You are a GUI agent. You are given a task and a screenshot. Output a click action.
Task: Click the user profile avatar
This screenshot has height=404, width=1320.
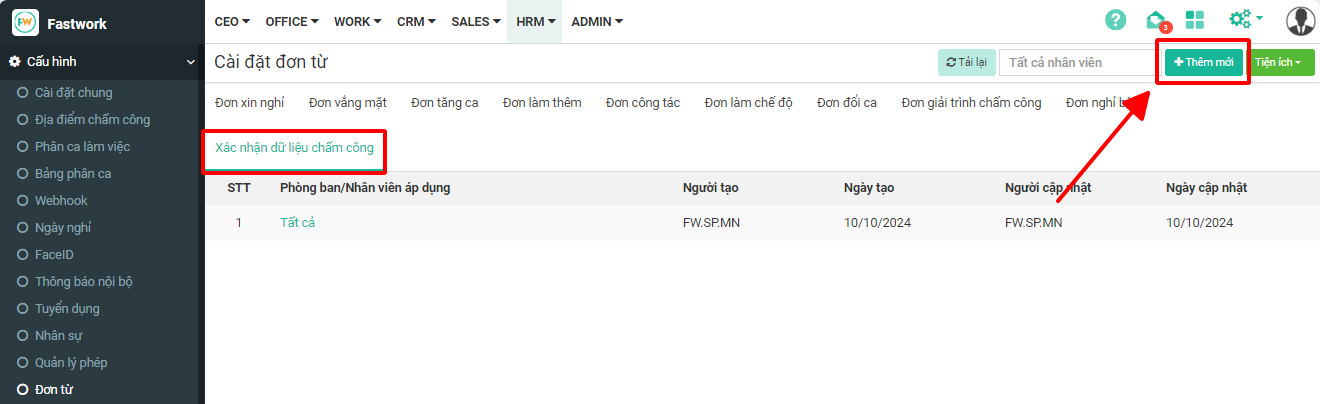1300,21
